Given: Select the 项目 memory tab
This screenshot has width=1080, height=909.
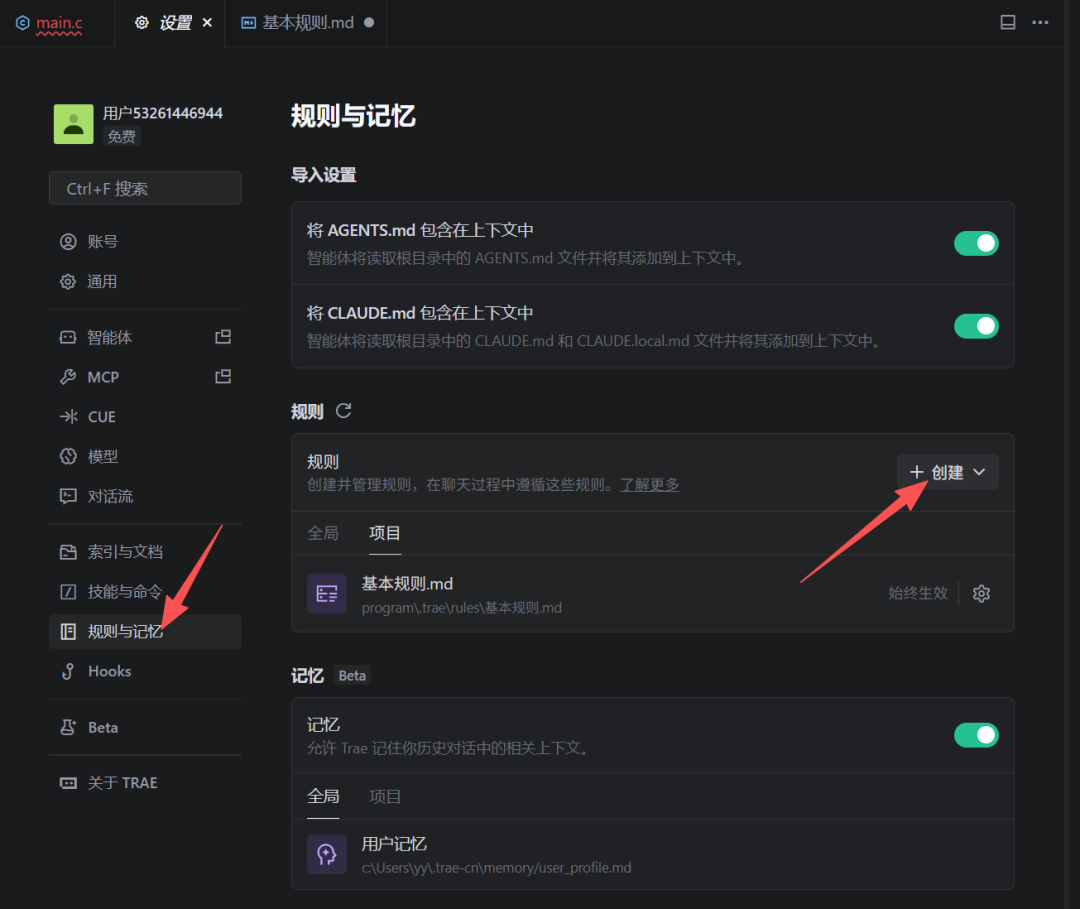Looking at the screenshot, I should pos(385,797).
